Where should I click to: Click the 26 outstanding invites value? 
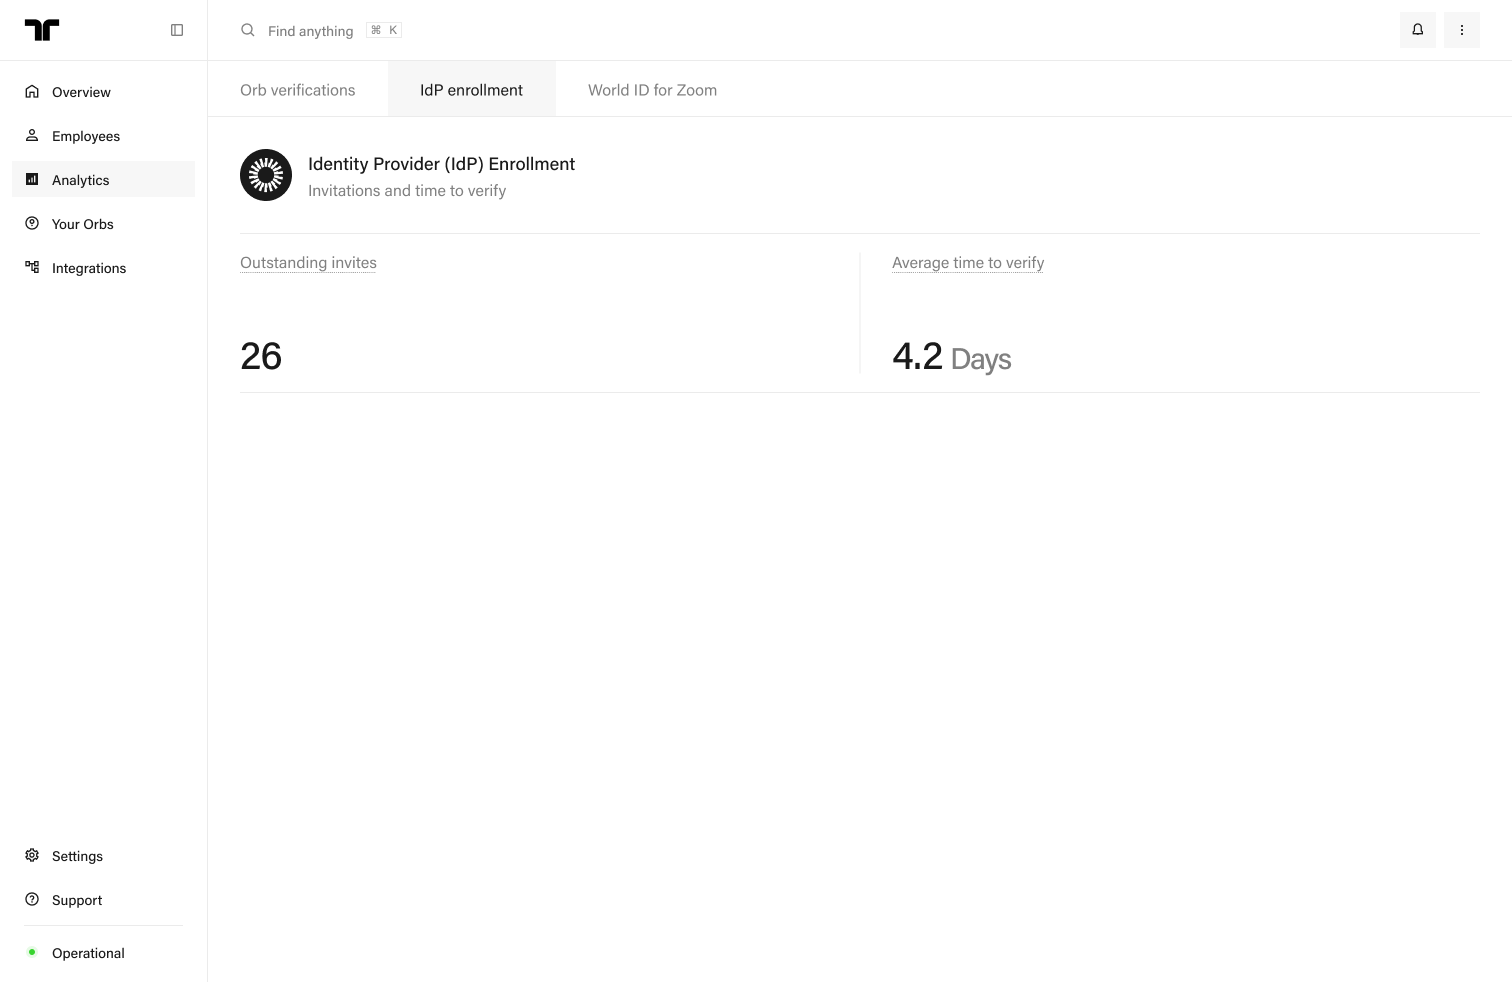click(261, 356)
